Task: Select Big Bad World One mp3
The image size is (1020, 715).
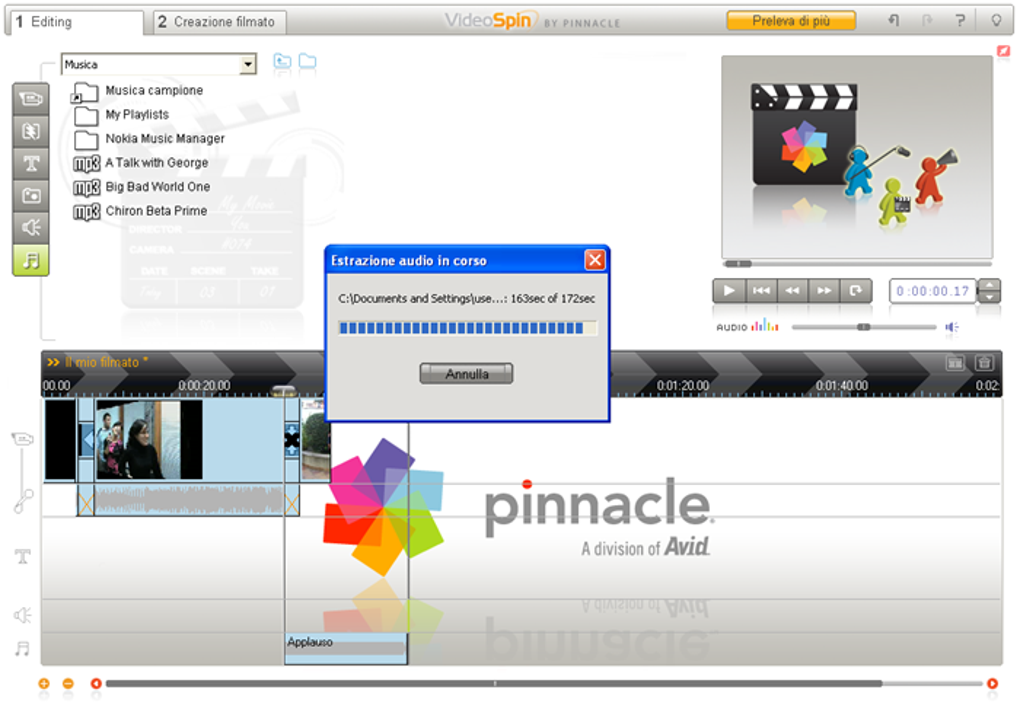Action: 142,187
